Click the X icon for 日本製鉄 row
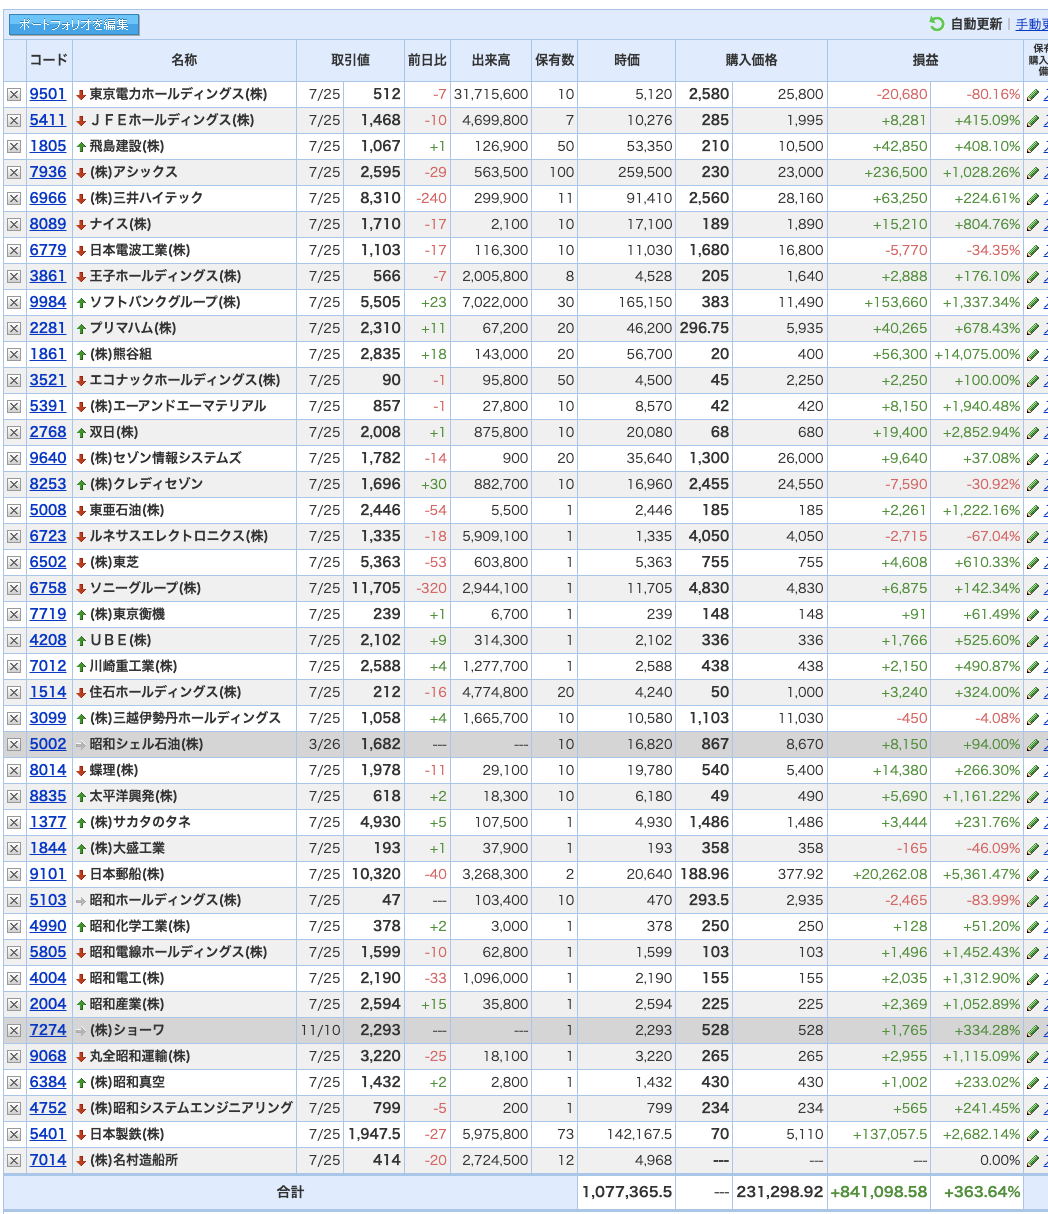 coord(14,1134)
